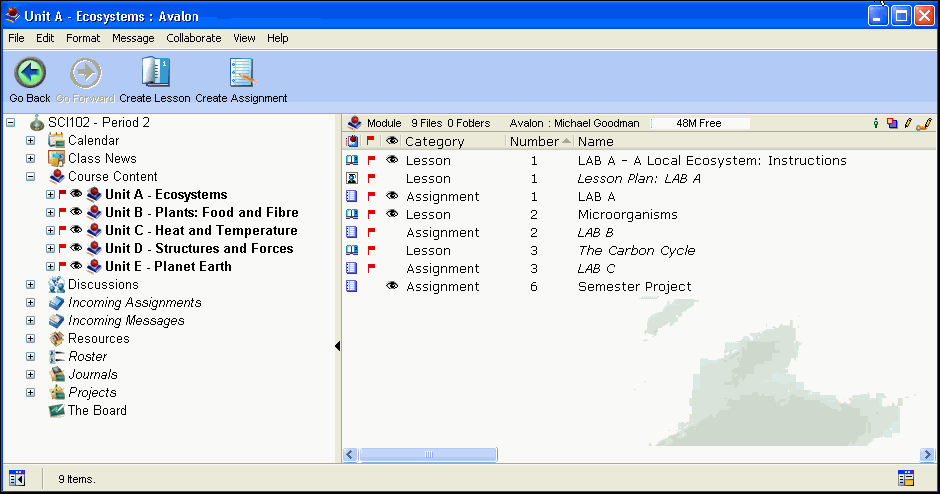Click the horizontal scrollbar thumb
This screenshot has height=494, width=940.
pos(428,454)
